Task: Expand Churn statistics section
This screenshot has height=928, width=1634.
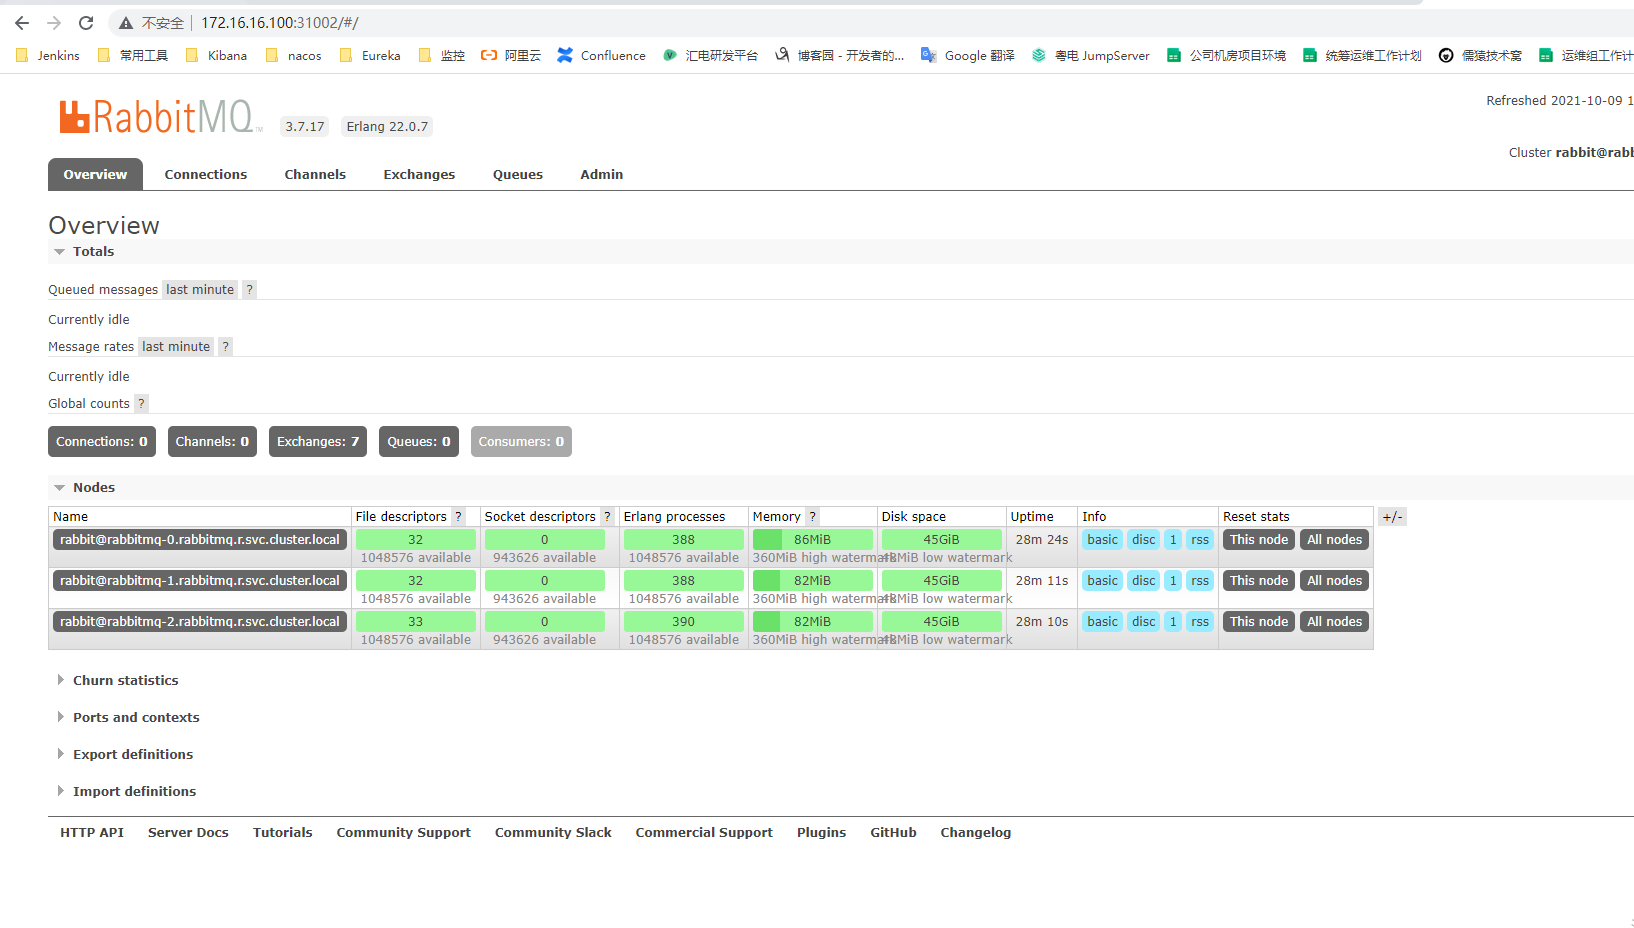Action: coord(117,681)
